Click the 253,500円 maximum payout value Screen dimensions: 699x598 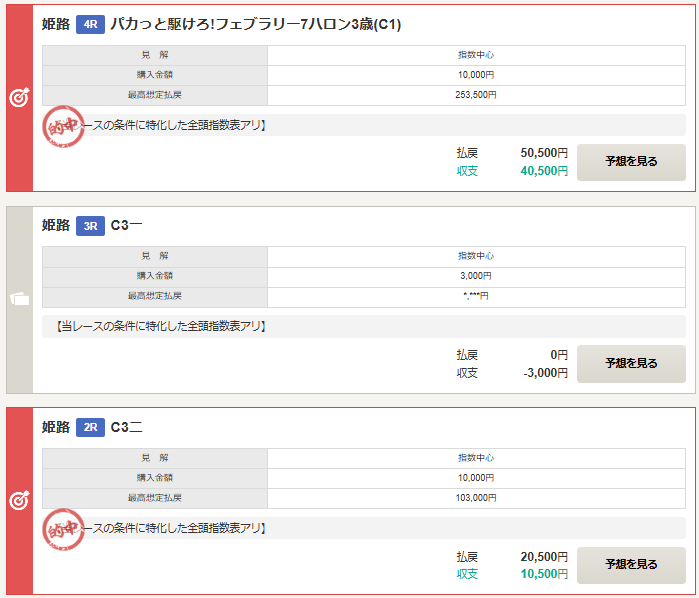pos(476,95)
